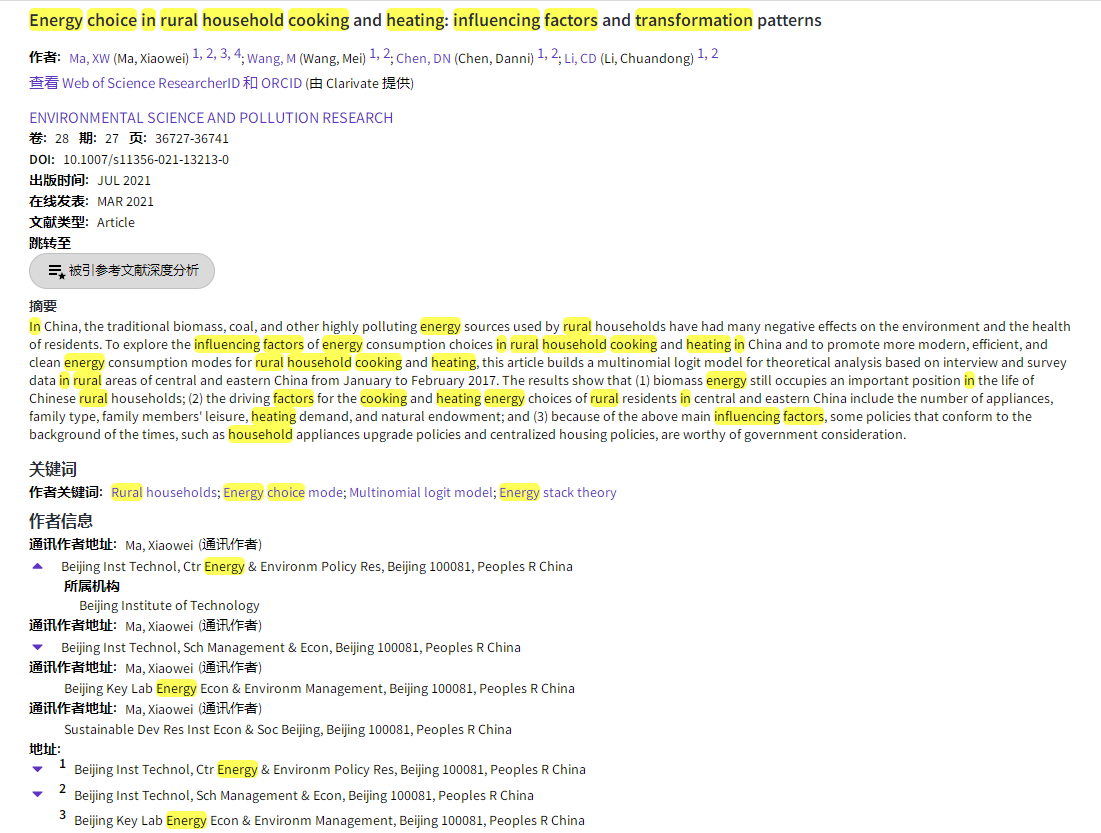Click affiliation superscript 3 after Ma, Xiaowei
This screenshot has height=833, width=1101.
224,54
